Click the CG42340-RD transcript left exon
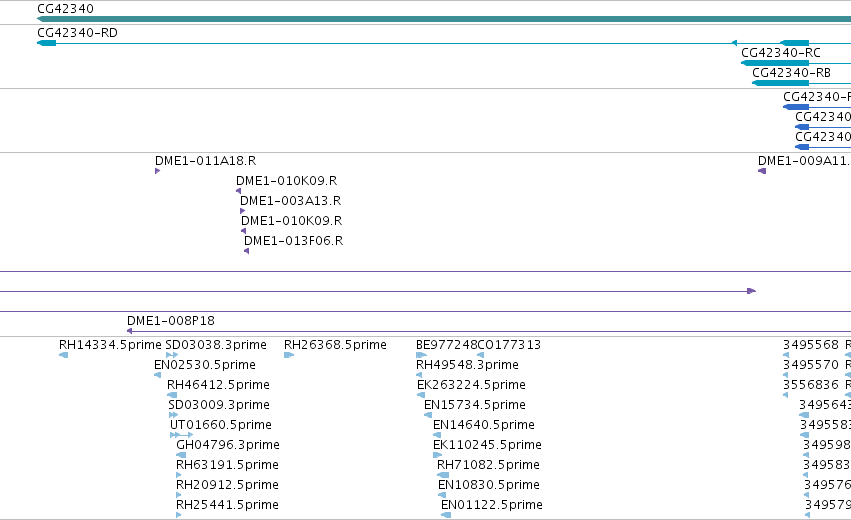The image size is (851, 520). (x=47, y=43)
